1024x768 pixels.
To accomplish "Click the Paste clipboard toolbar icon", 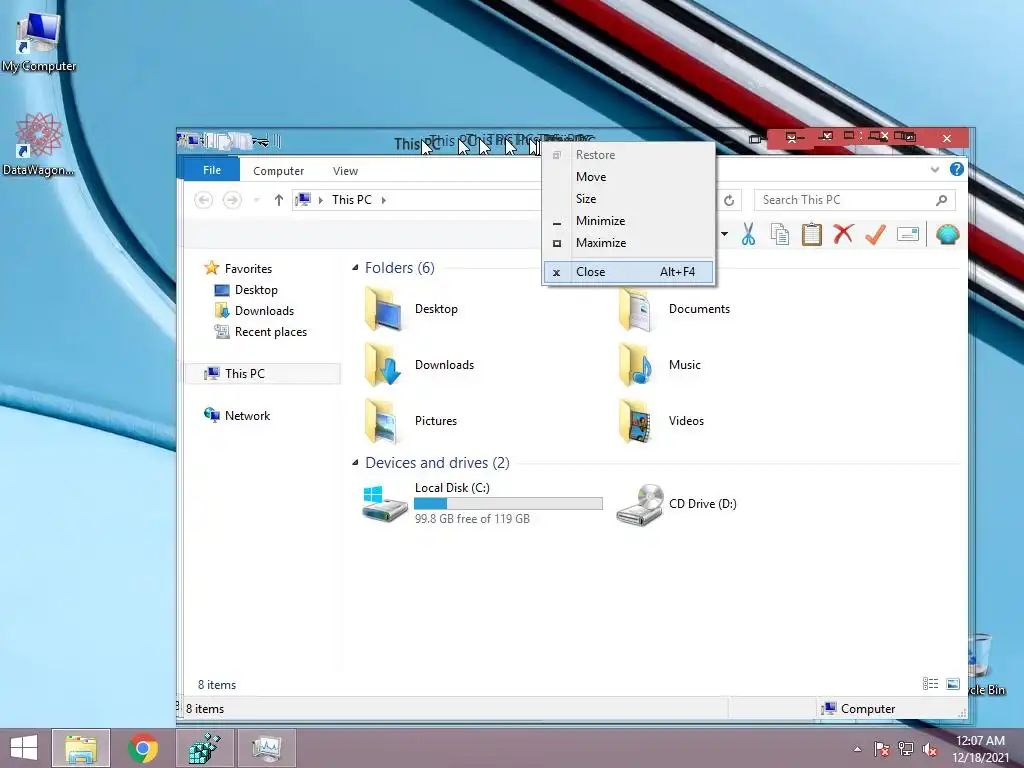I will (811, 234).
